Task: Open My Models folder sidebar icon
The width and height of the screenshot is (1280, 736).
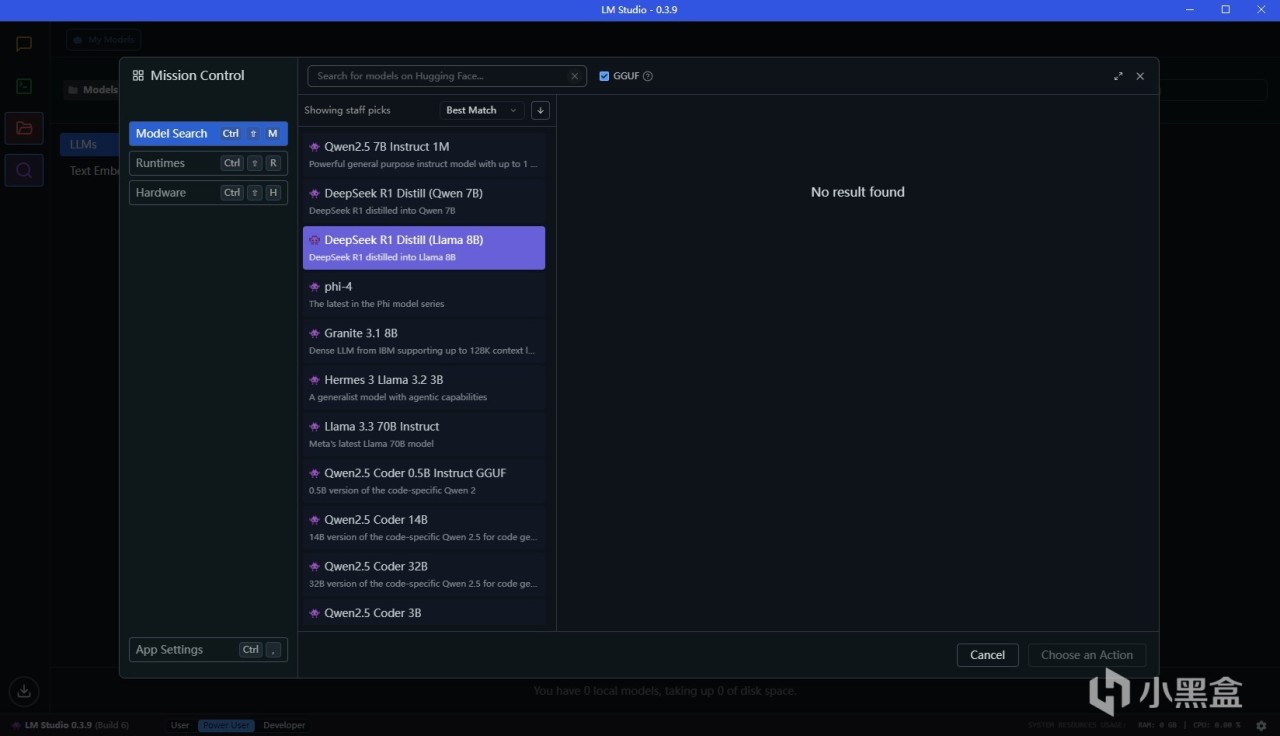Action: point(24,128)
